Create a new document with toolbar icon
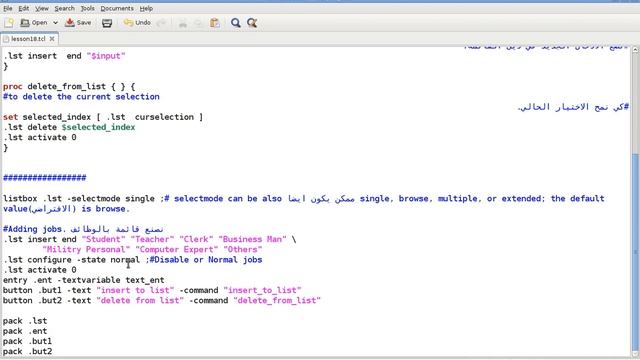 pos(9,23)
